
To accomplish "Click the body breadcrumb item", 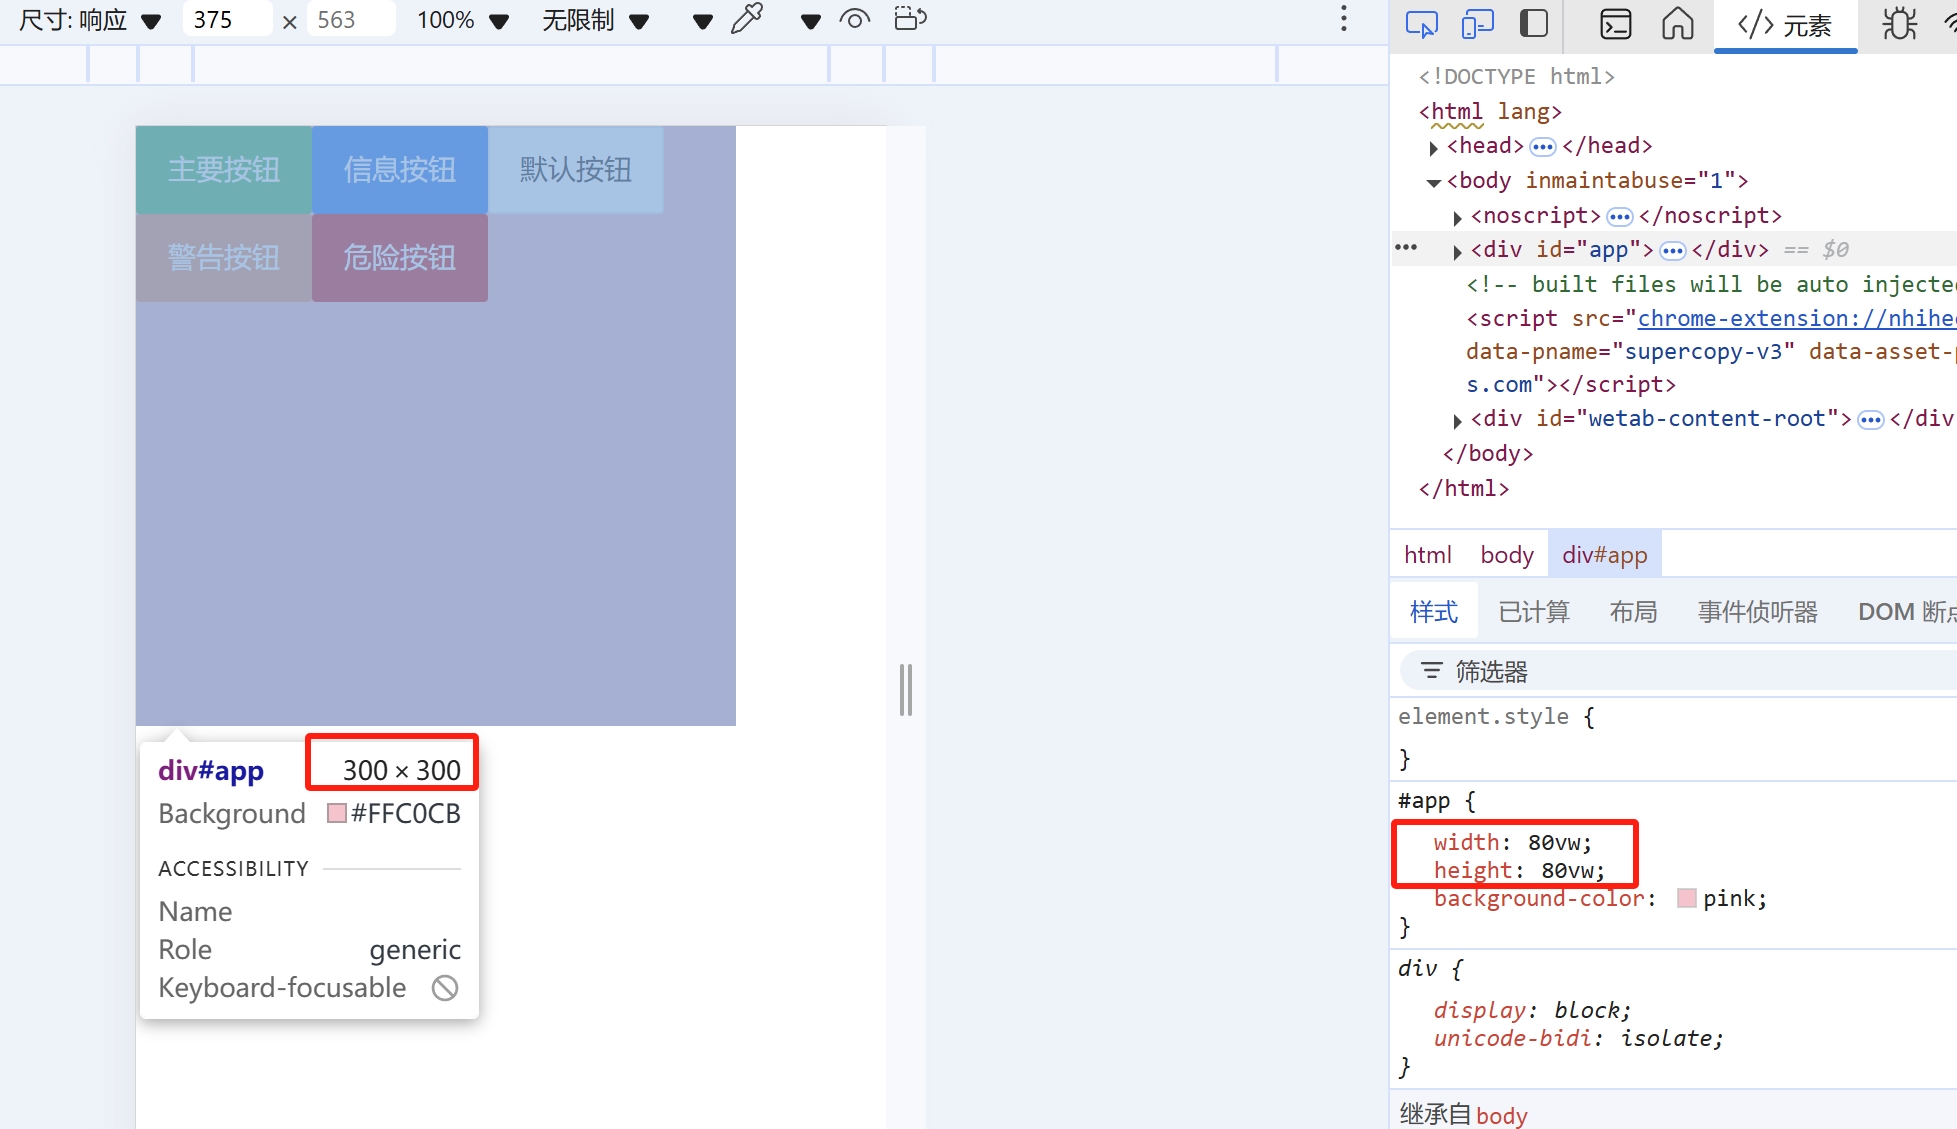I will click(1506, 555).
